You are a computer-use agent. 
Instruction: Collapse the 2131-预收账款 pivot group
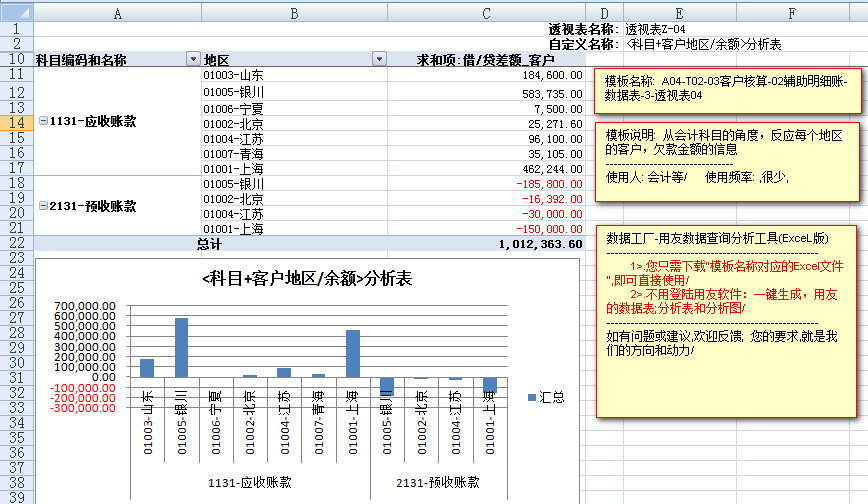pyautogui.click(x=43, y=206)
